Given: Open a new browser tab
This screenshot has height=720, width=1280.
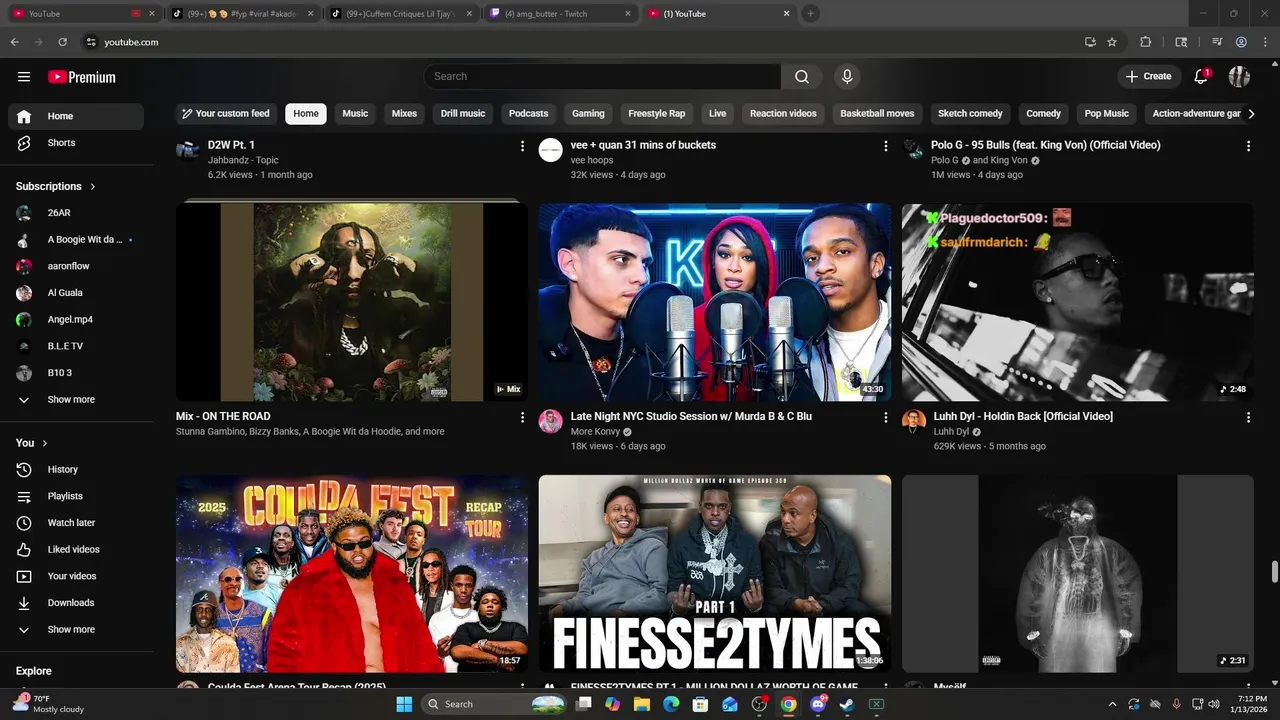Looking at the screenshot, I should click(x=811, y=14).
